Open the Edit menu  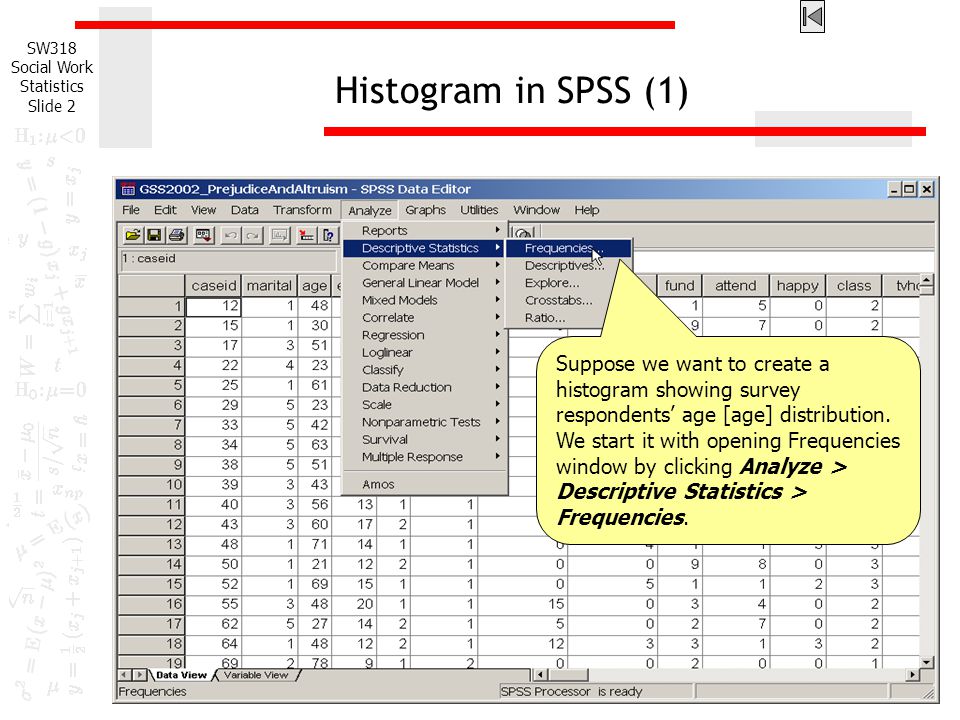[165, 210]
